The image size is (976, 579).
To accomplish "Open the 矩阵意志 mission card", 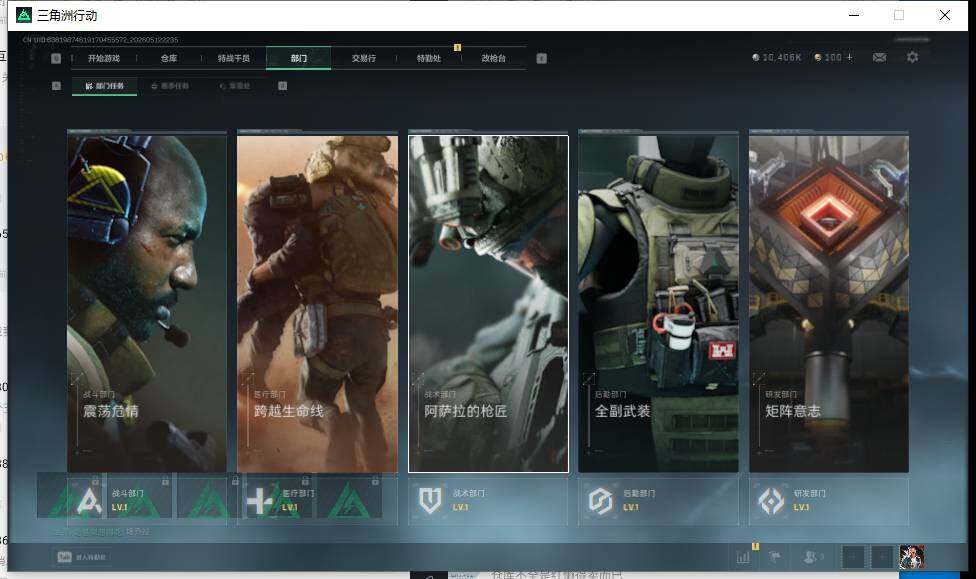I will (829, 304).
